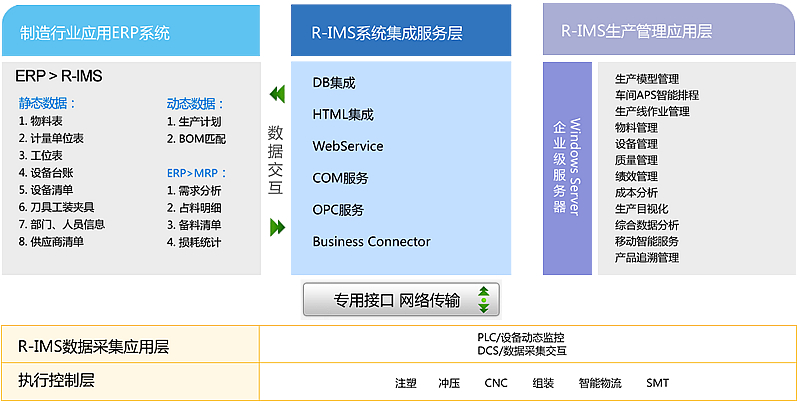Click the Windows Server 企业级服务器 block

(567, 168)
